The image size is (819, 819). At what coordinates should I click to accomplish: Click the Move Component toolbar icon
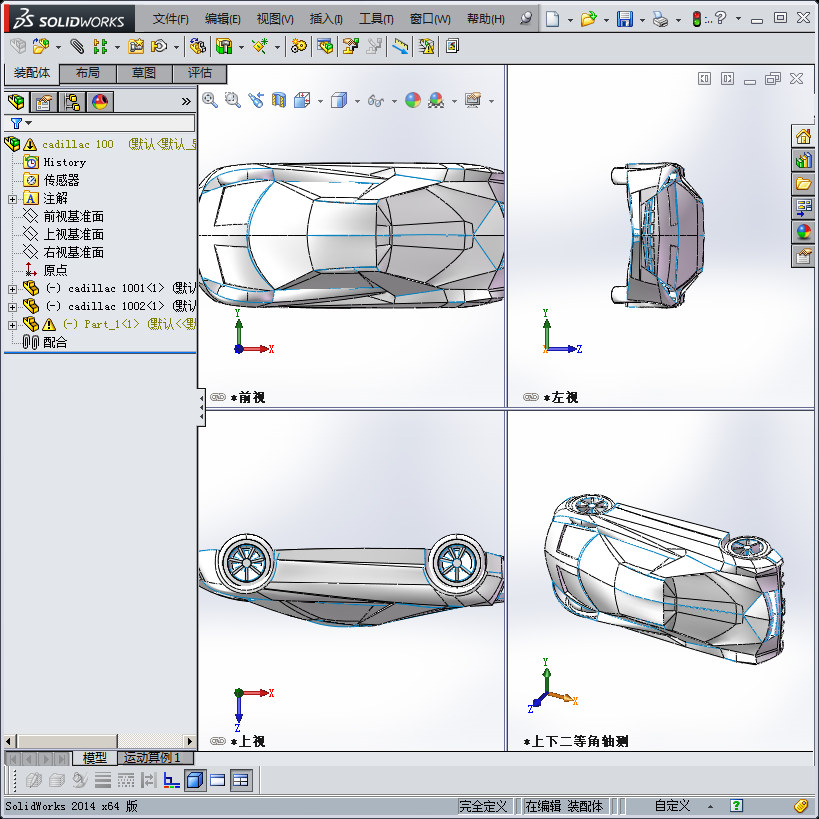(159, 46)
